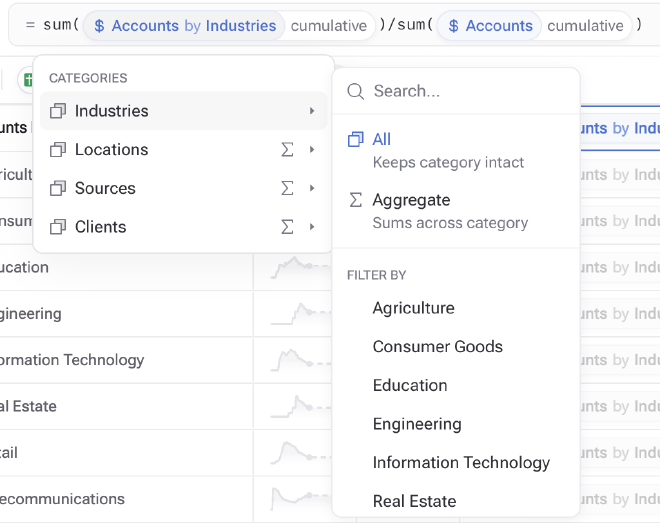Click the All option stack icon
Screen dimensions: 660x523
coord(355,139)
